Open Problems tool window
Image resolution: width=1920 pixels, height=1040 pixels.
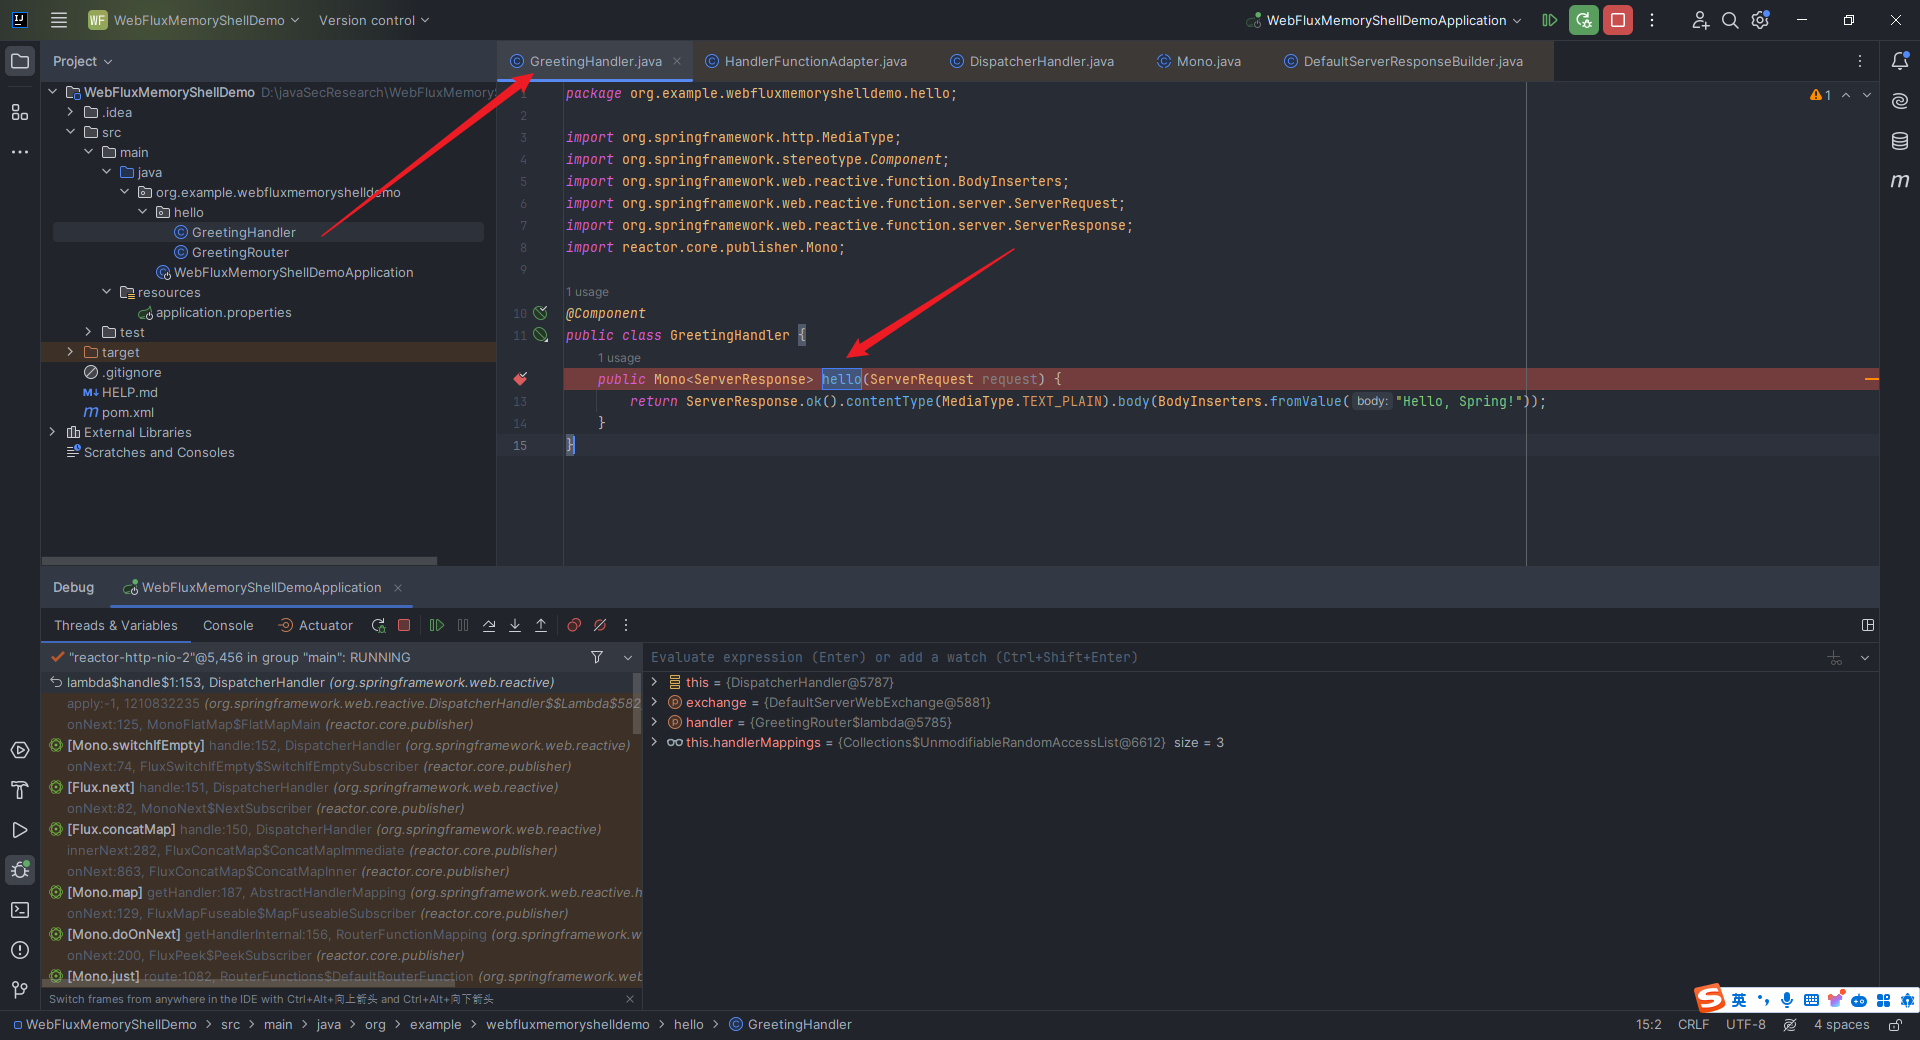coord(20,950)
